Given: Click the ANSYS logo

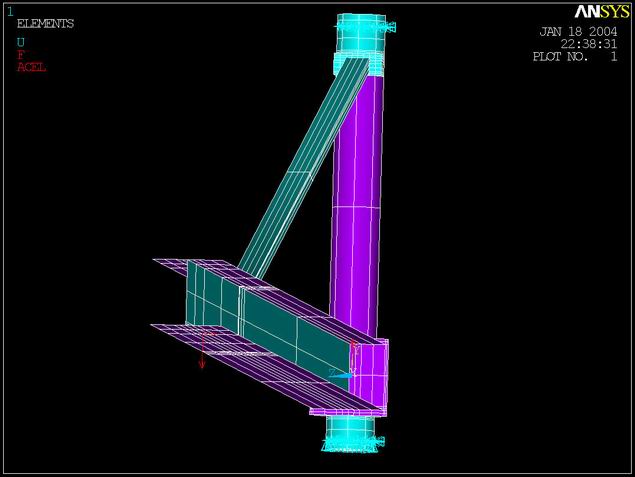Looking at the screenshot, I should pyautogui.click(x=602, y=12).
